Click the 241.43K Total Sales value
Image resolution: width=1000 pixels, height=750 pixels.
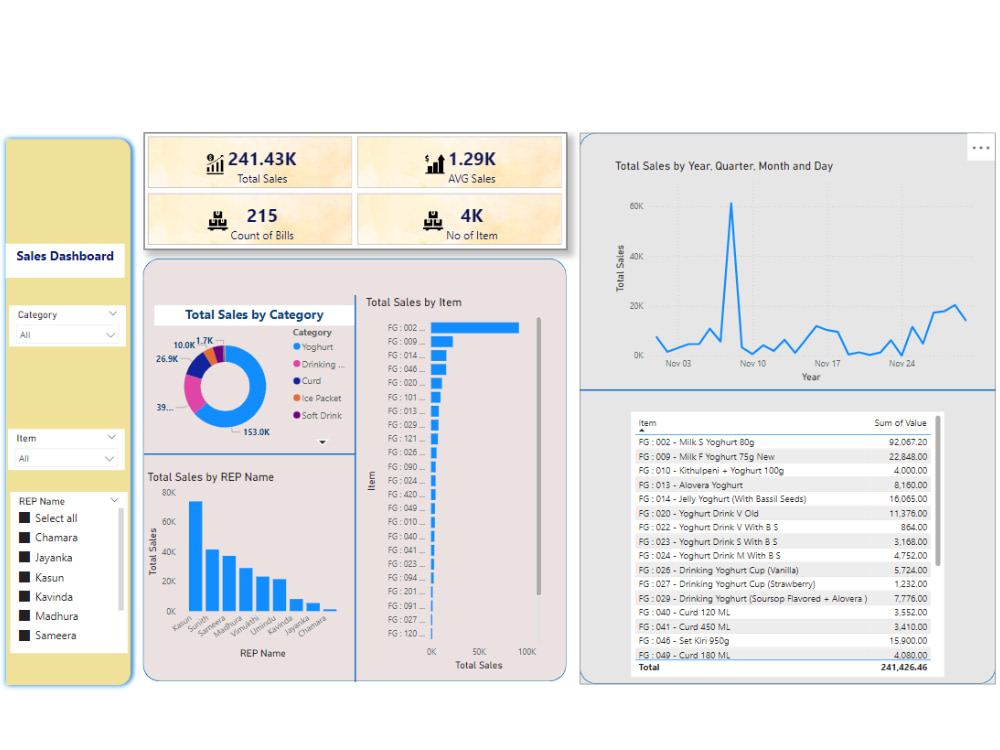262,158
